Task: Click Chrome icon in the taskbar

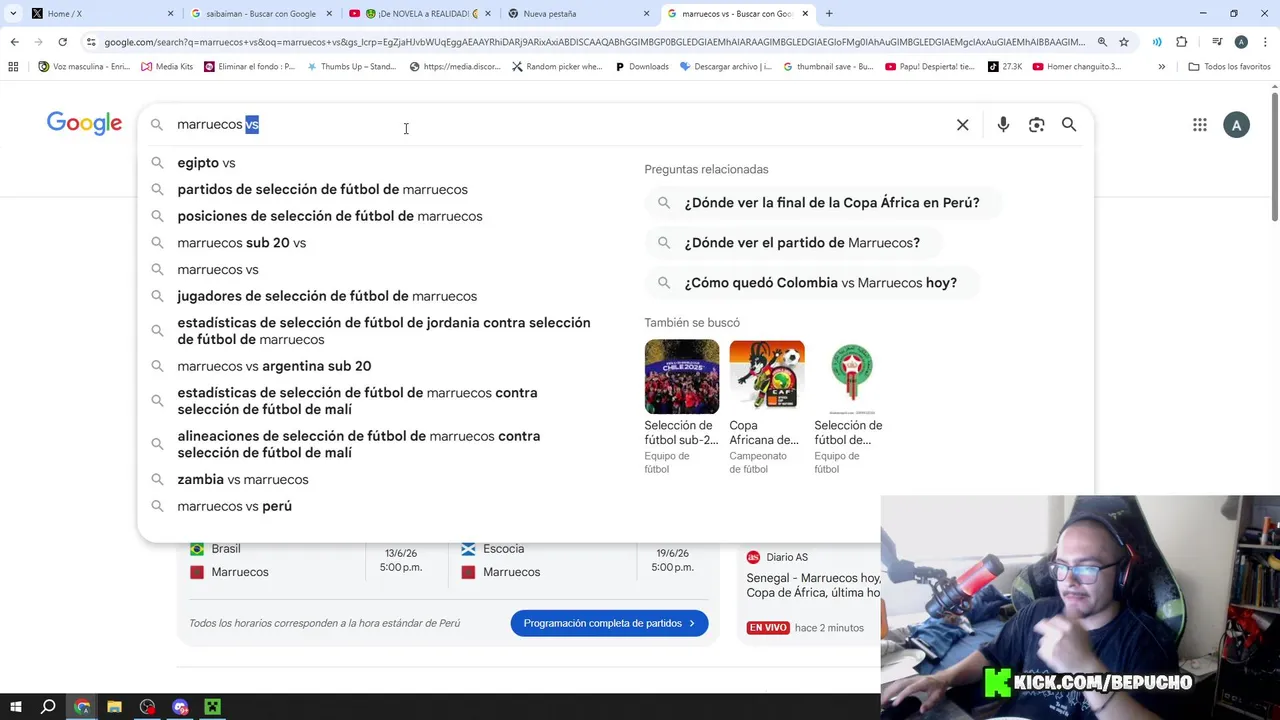Action: [82, 707]
